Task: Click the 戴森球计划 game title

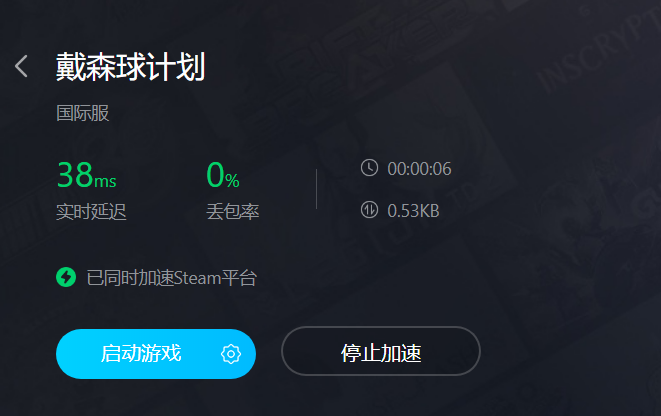Action: [131, 67]
